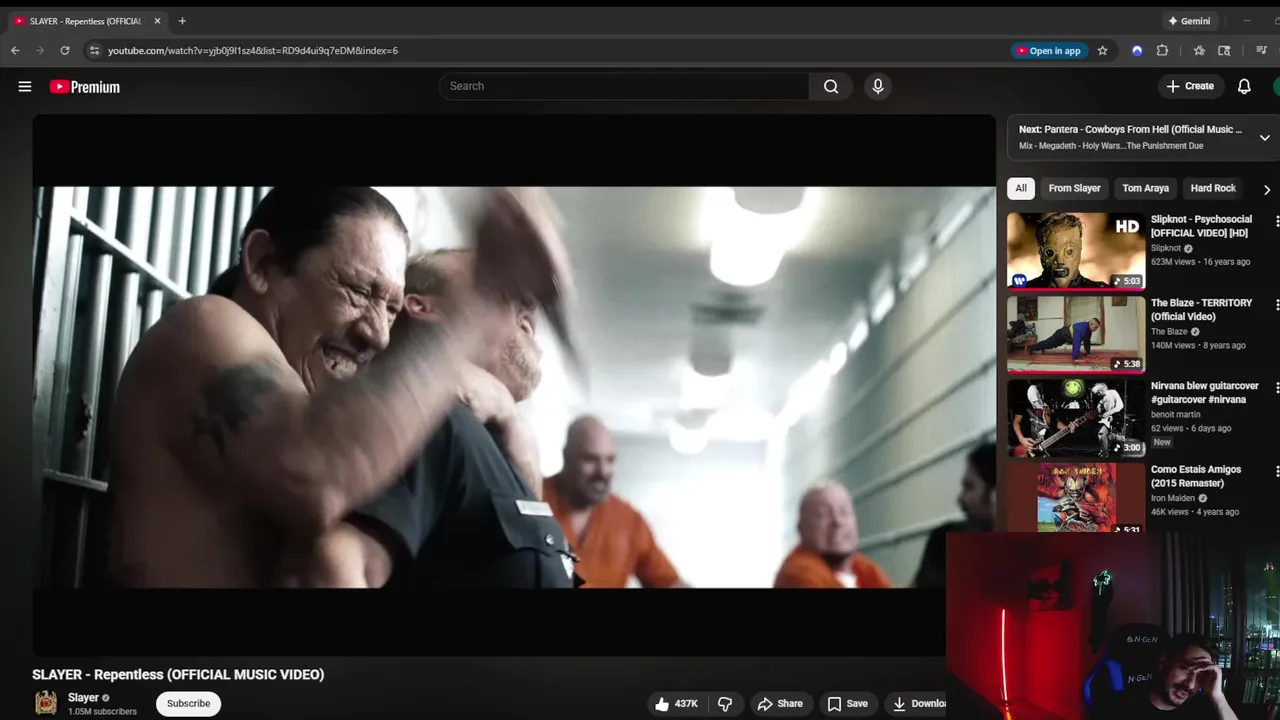
Task: Expand the Next playlist panel chevron
Action: (x=1264, y=137)
